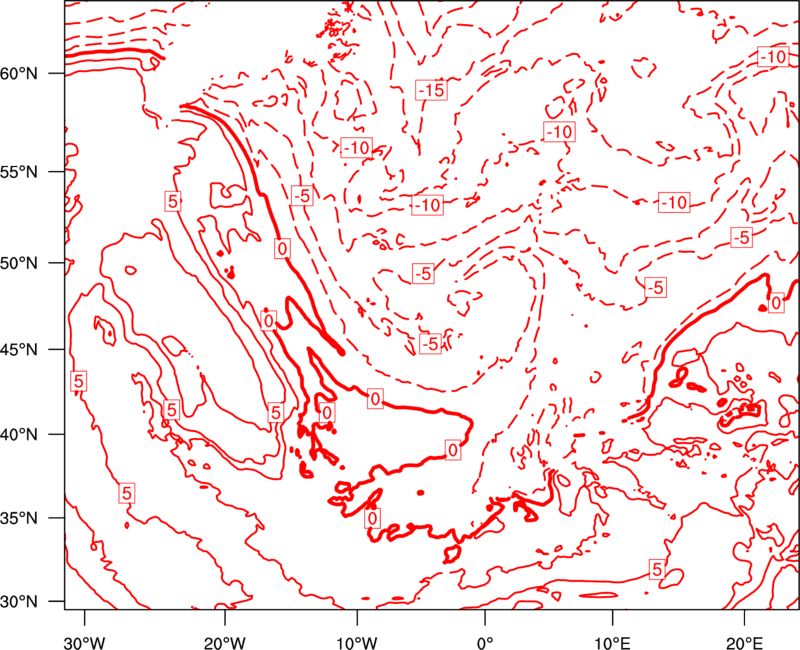Viewport: 800px width, 650px height.
Task: Click the 55°N latitude axis label
Action: tap(19, 171)
